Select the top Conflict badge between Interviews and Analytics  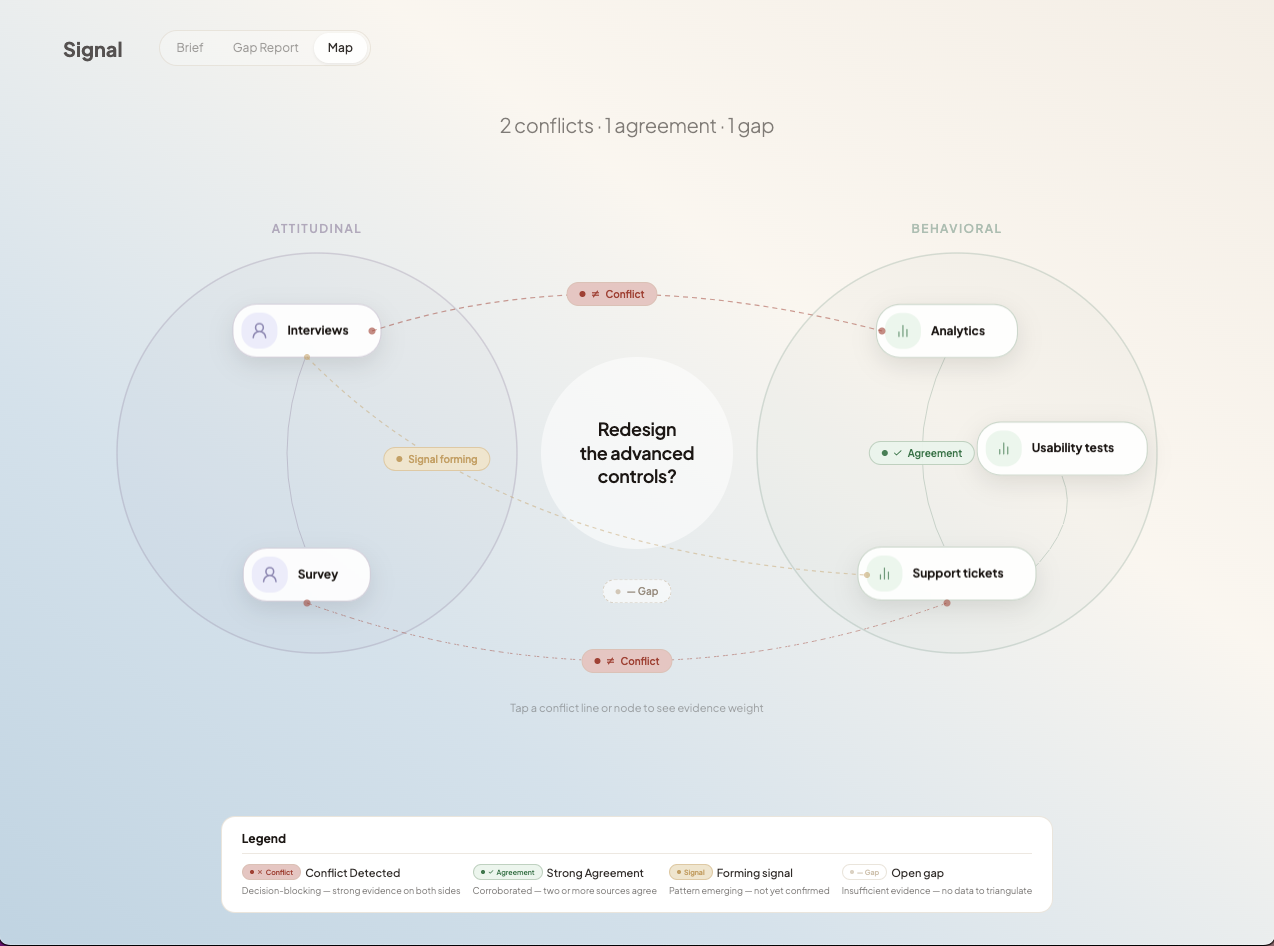[612, 294]
